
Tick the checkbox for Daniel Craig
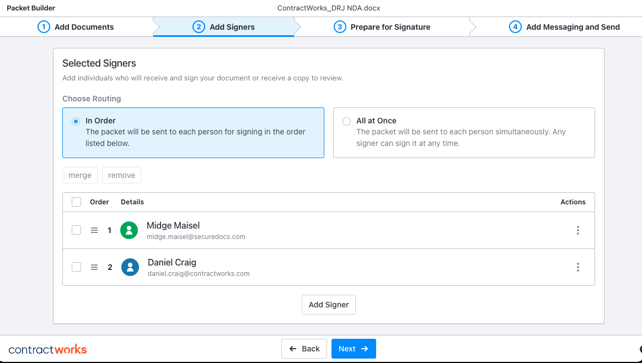[x=76, y=267]
